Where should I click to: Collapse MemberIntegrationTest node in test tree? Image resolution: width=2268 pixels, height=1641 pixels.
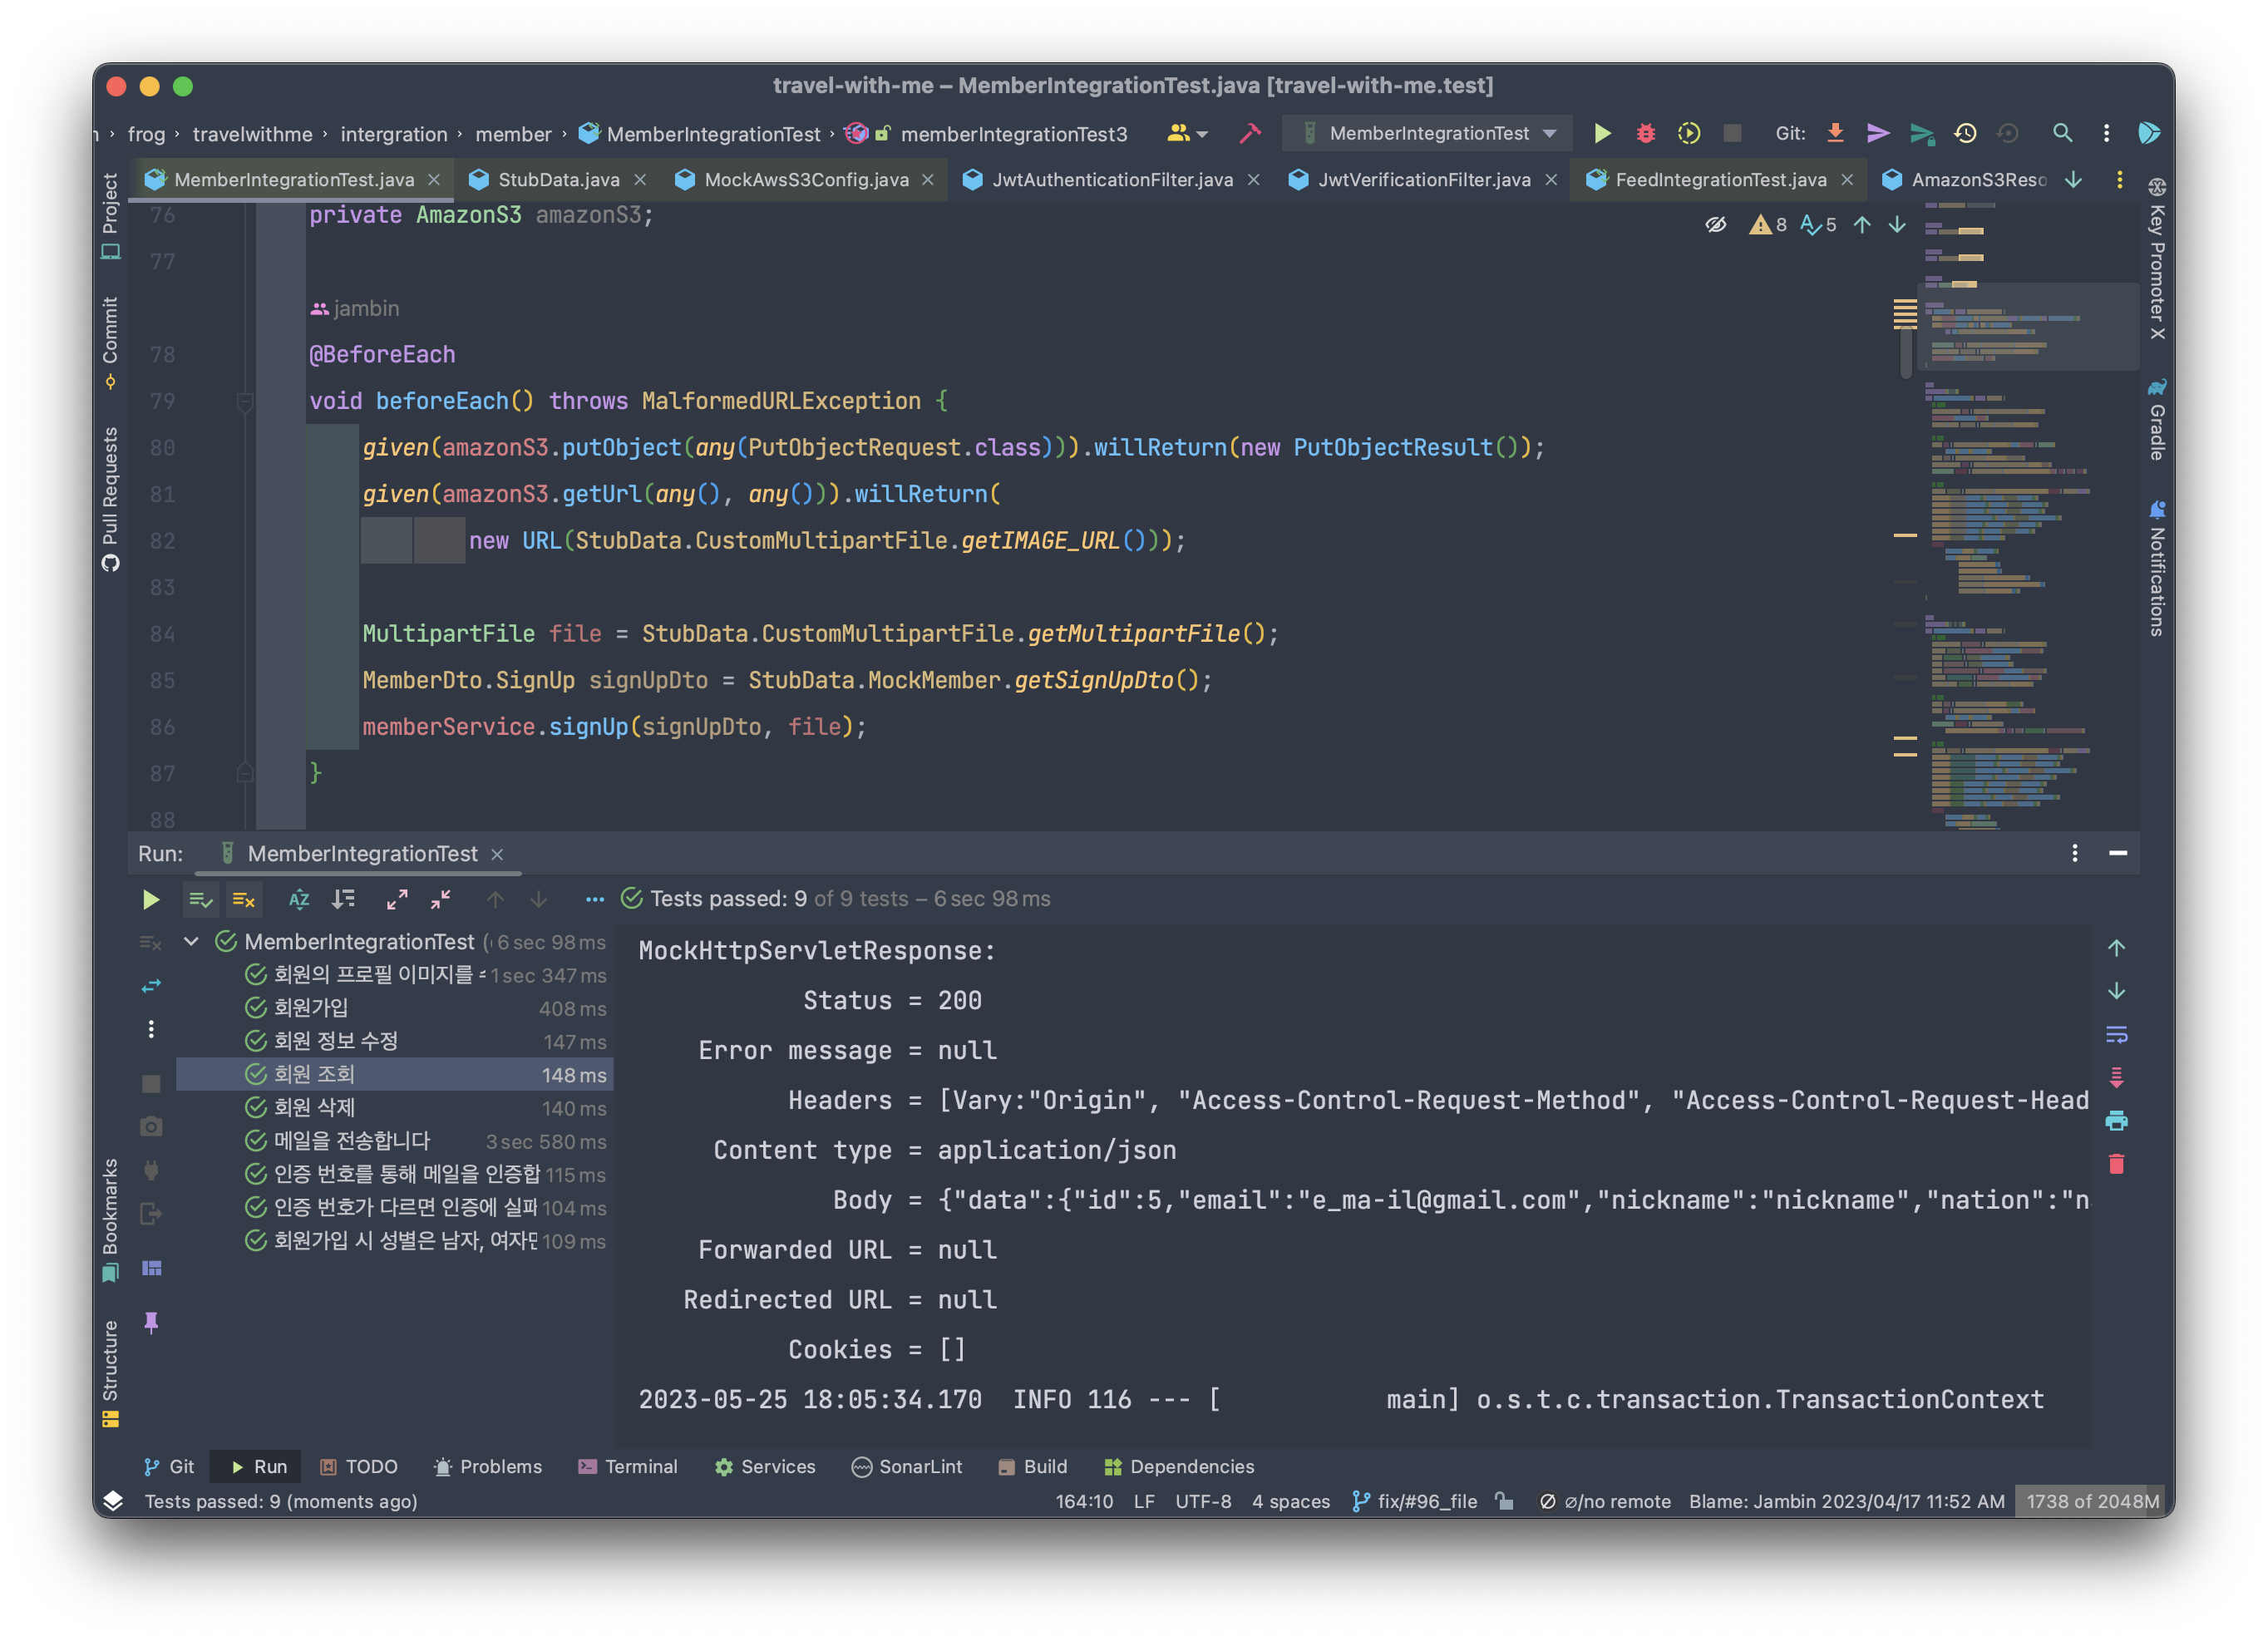pos(191,942)
